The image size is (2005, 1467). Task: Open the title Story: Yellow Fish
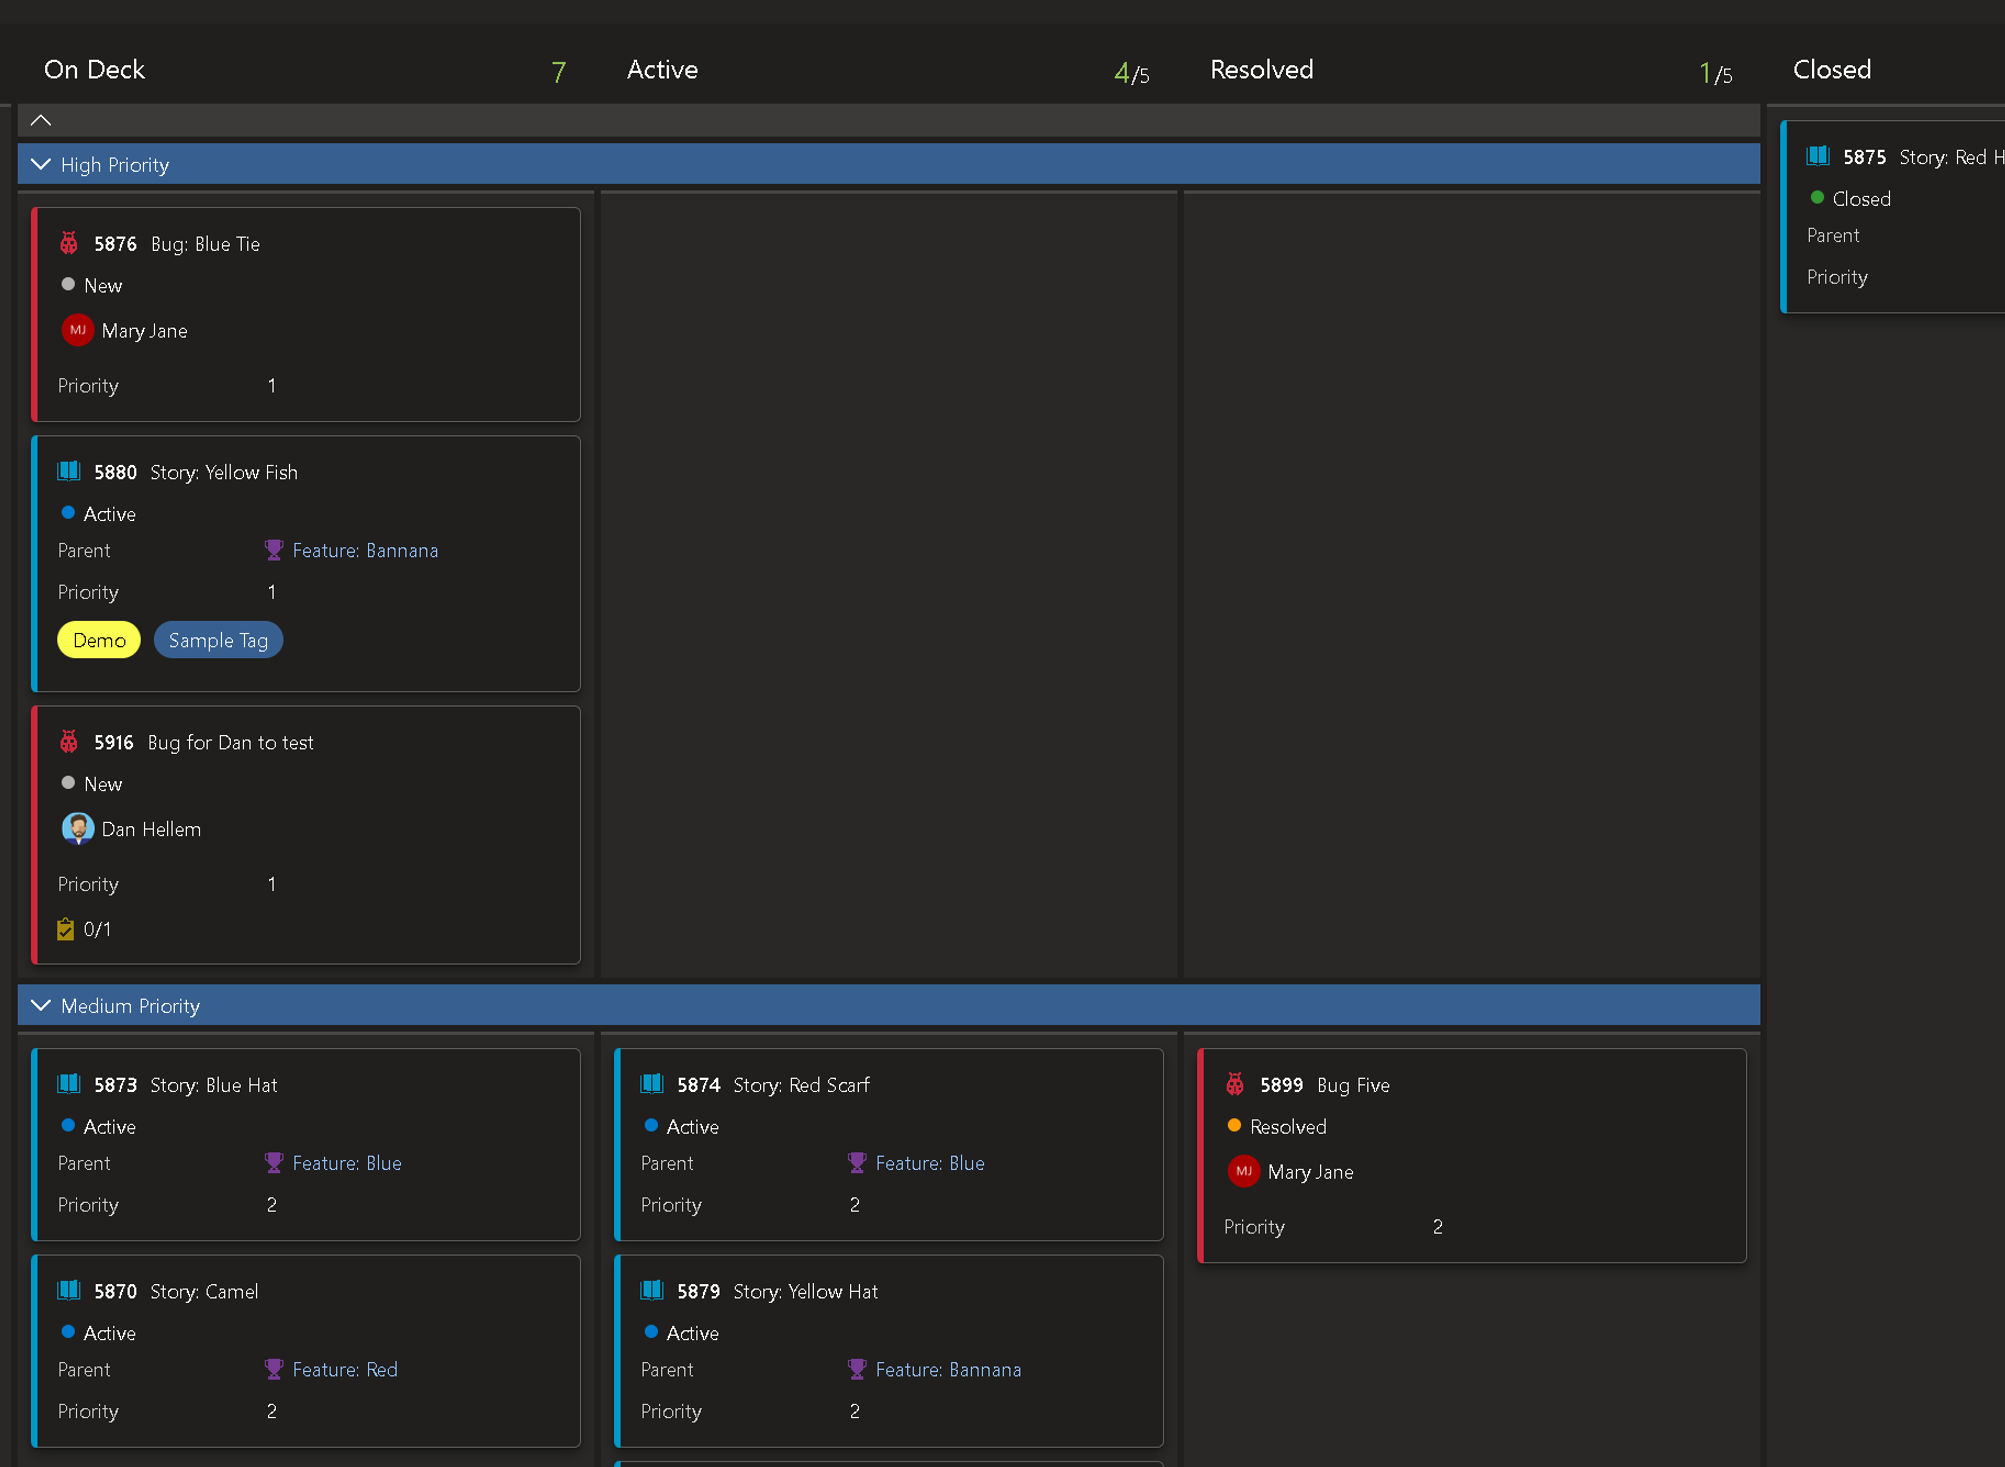224,472
